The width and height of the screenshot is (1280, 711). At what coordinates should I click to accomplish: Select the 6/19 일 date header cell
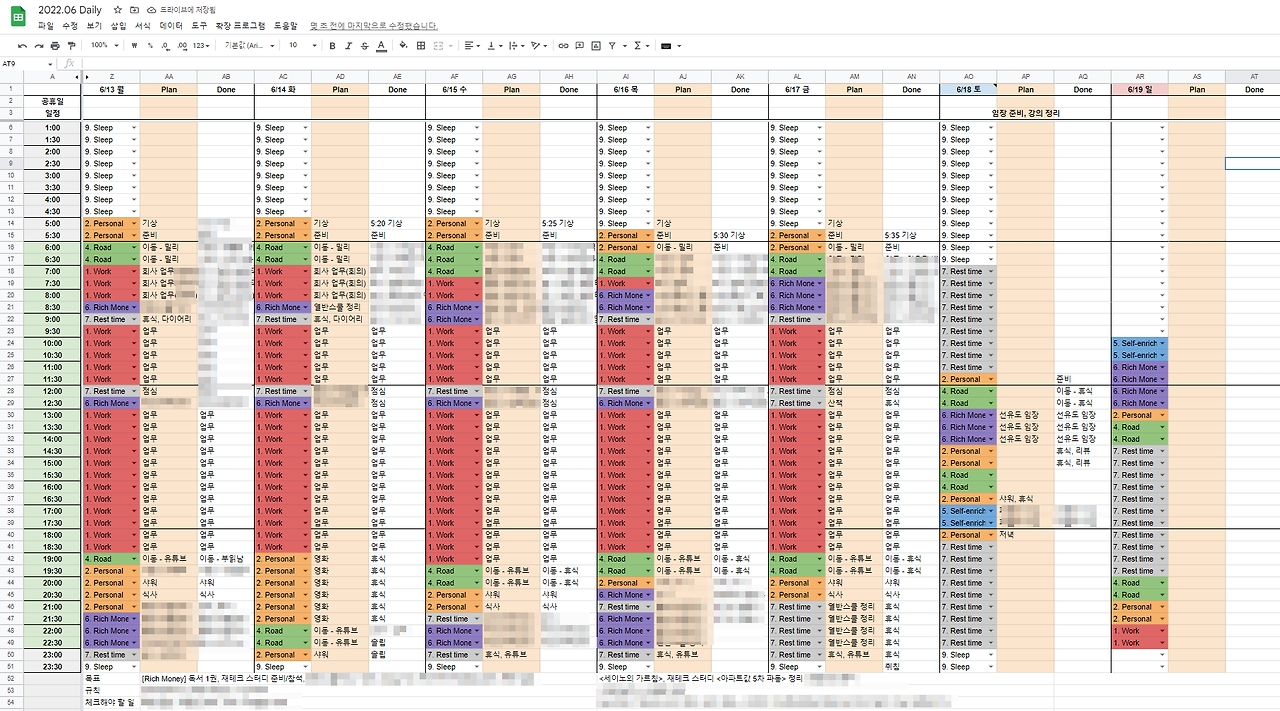click(x=1140, y=89)
